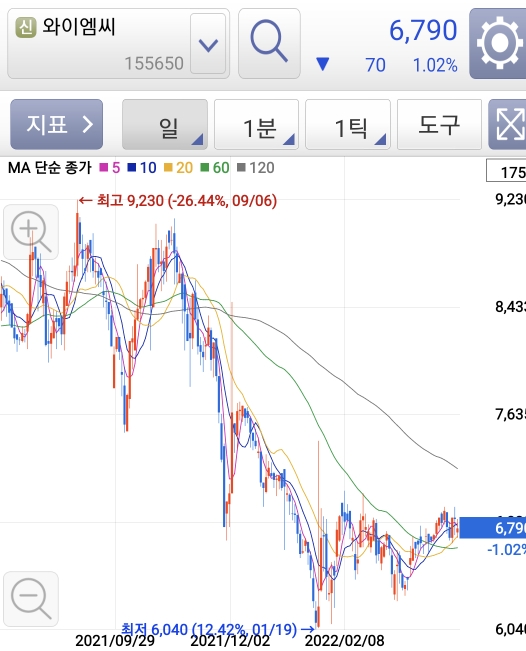Tap the 2021/09/29 date axis label
Viewport: 526px width, 651px height.
coord(115,641)
